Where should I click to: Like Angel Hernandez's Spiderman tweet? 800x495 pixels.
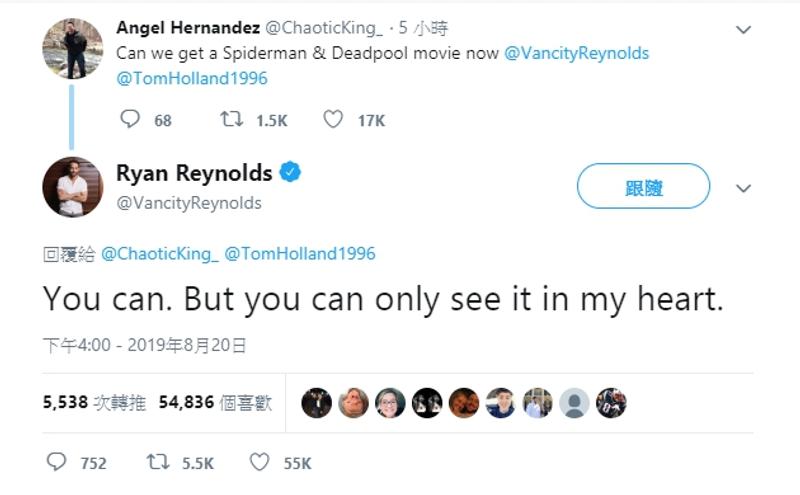(x=334, y=120)
